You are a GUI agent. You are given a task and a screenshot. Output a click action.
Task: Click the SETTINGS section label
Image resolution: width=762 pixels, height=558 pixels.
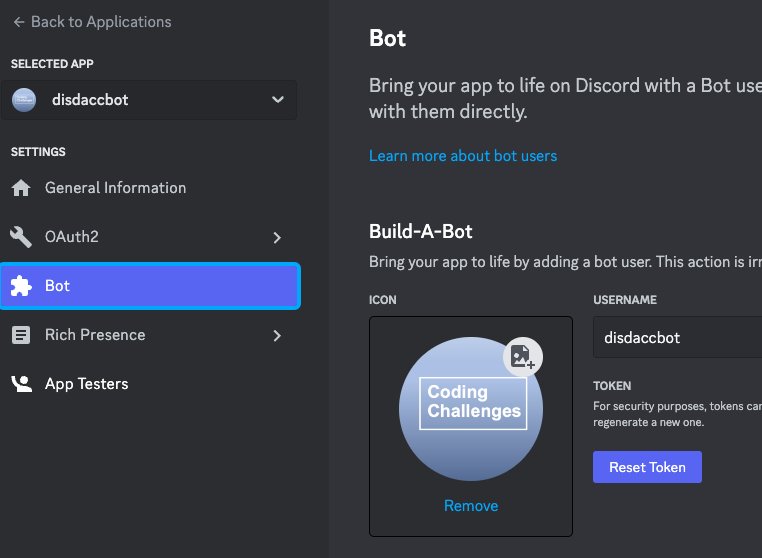click(38, 152)
